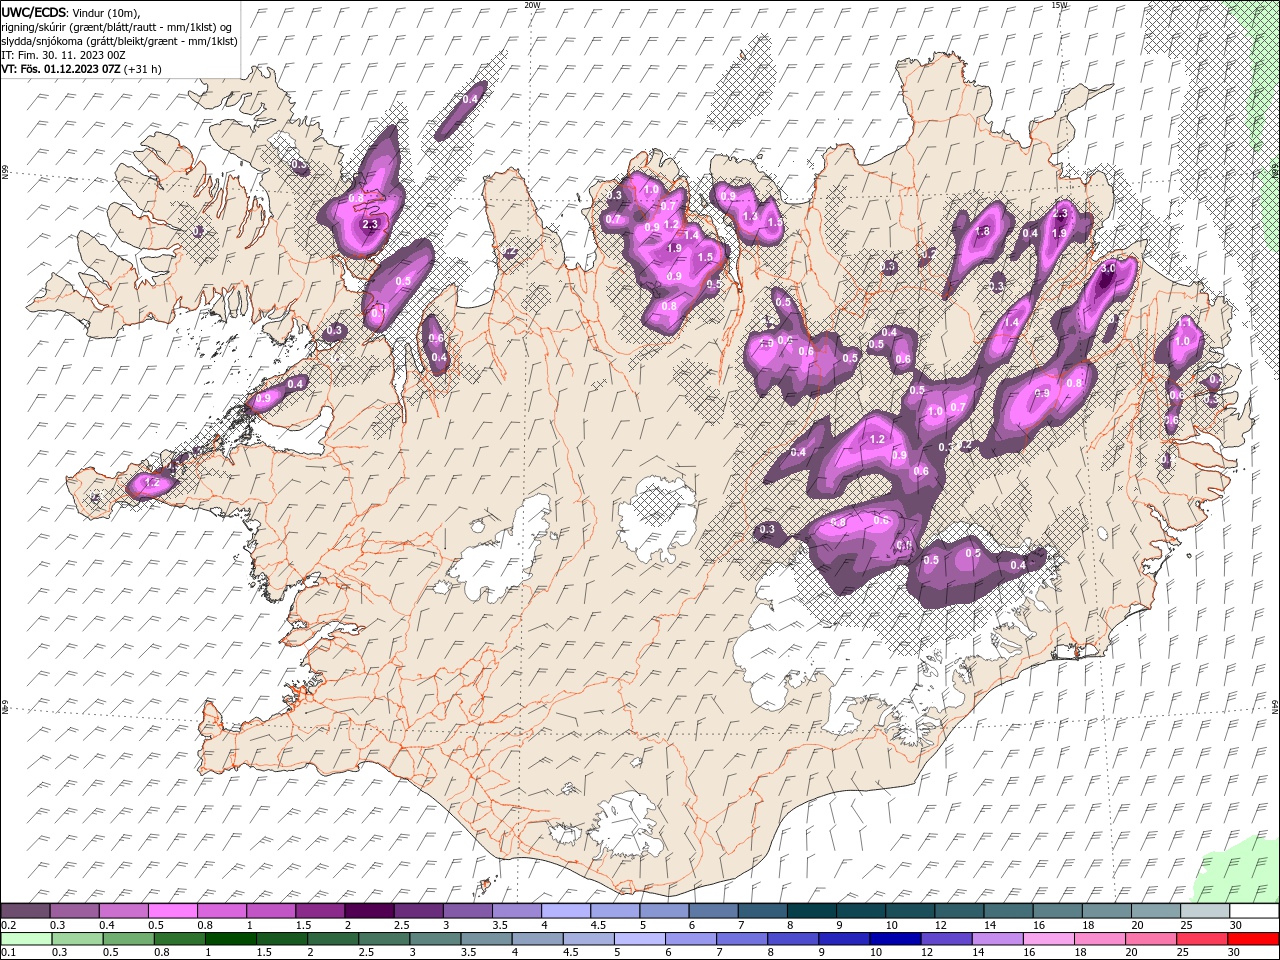Select bright red rain swatch after 30

coord(1253,939)
